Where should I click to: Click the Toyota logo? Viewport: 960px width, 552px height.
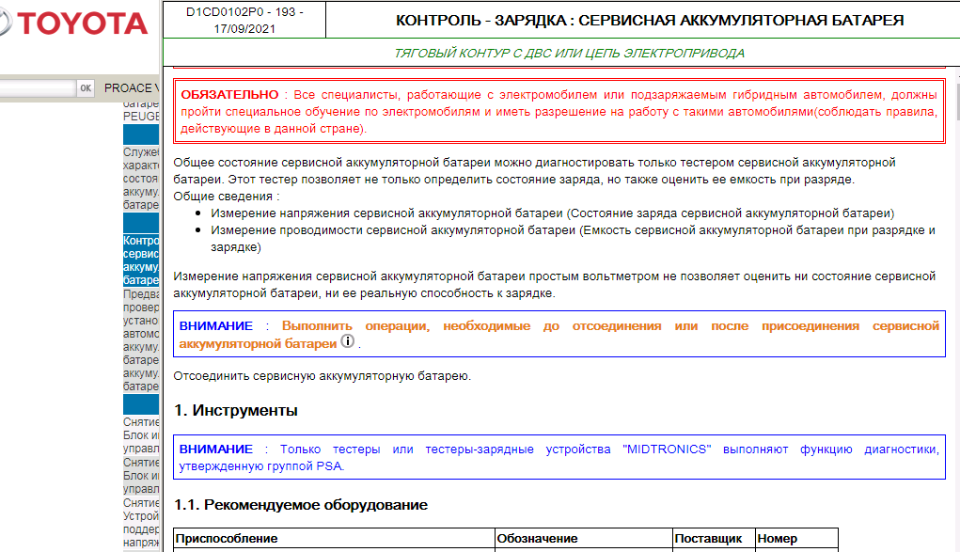tap(73, 23)
